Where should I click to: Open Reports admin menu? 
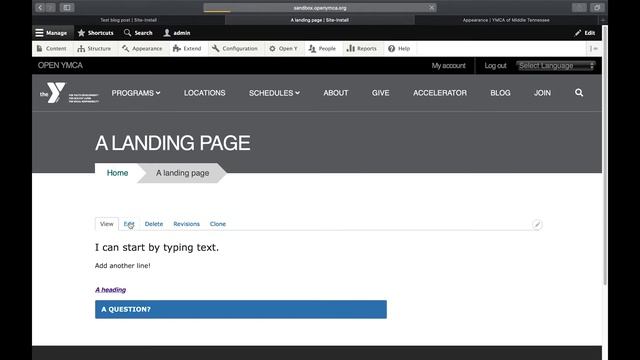[362, 49]
